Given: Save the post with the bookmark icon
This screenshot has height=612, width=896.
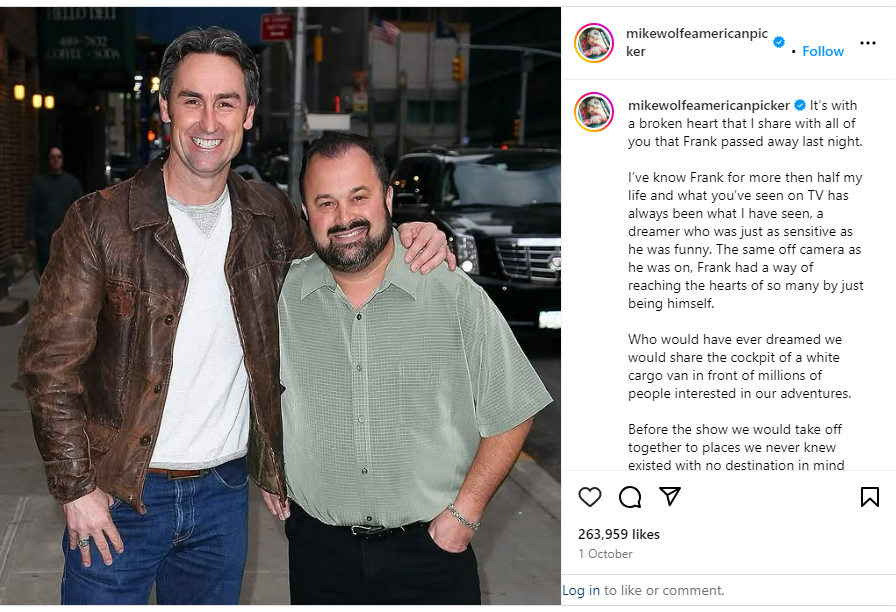Looking at the screenshot, I should pos(870,497).
